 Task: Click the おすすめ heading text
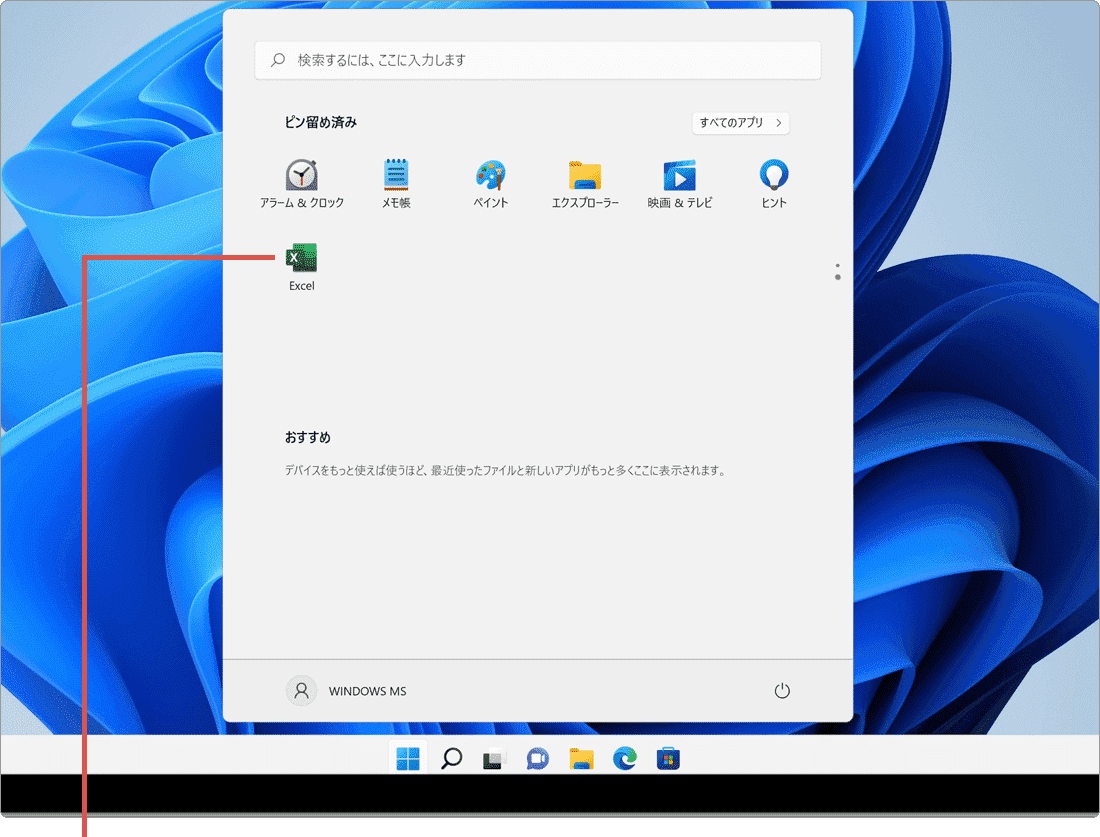(307, 437)
